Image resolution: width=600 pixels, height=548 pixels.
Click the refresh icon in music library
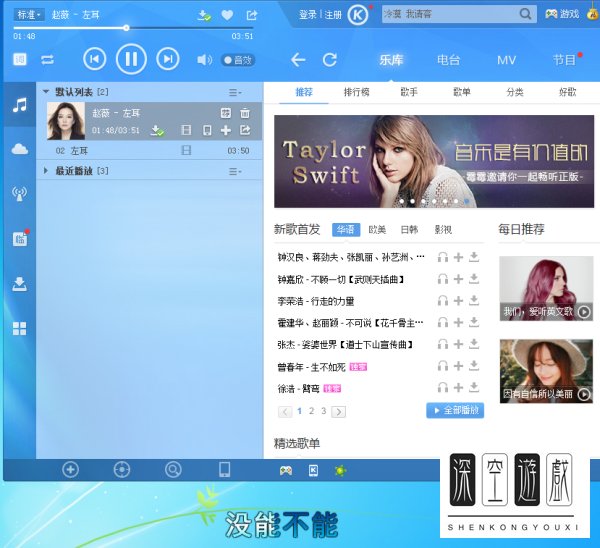330,60
